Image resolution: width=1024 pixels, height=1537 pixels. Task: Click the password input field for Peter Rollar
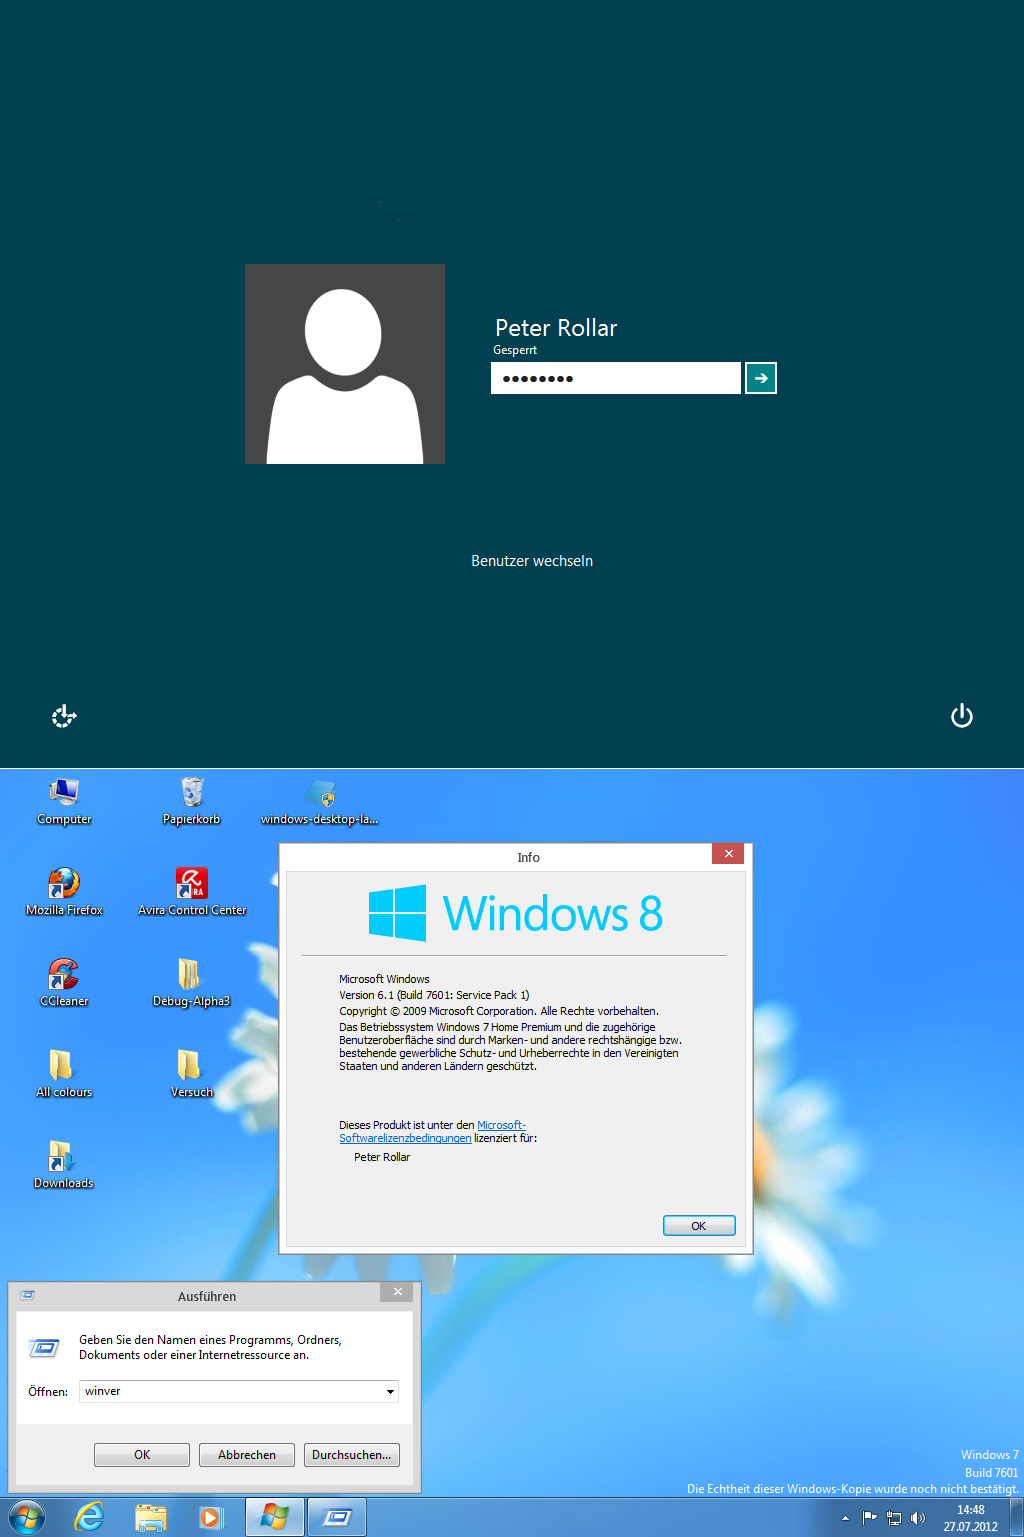(x=615, y=377)
